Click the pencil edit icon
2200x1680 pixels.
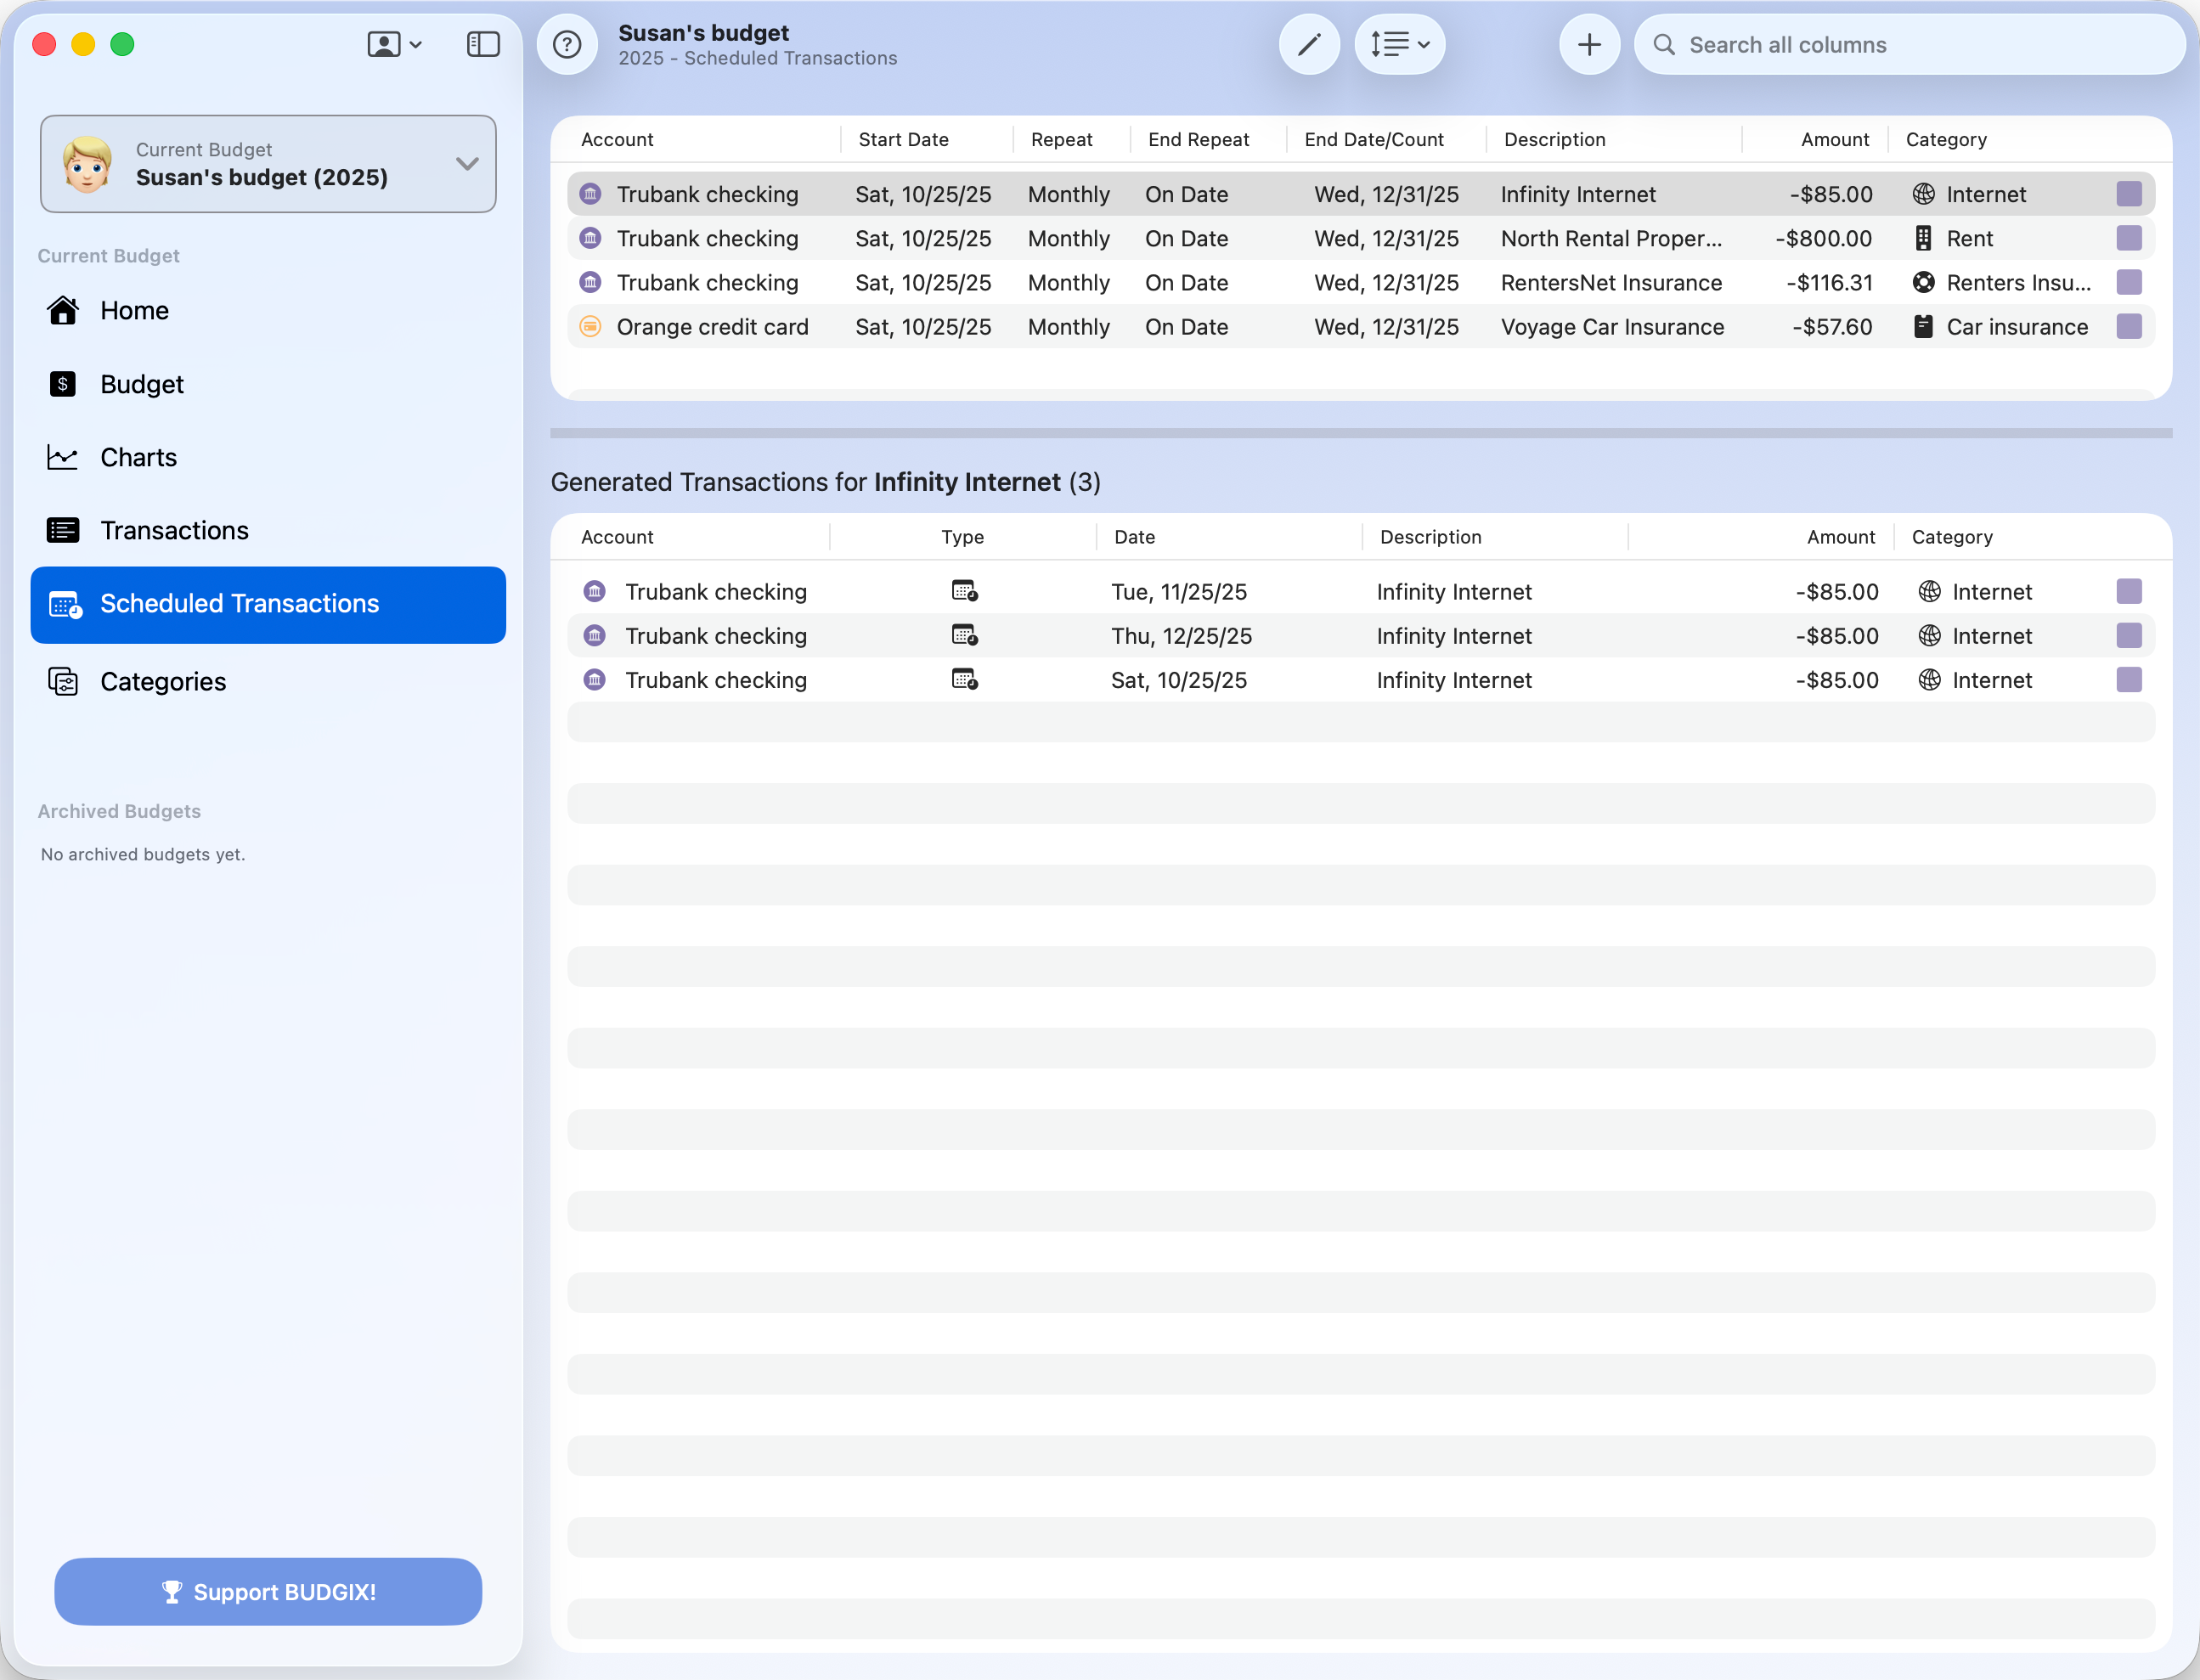[x=1309, y=45]
